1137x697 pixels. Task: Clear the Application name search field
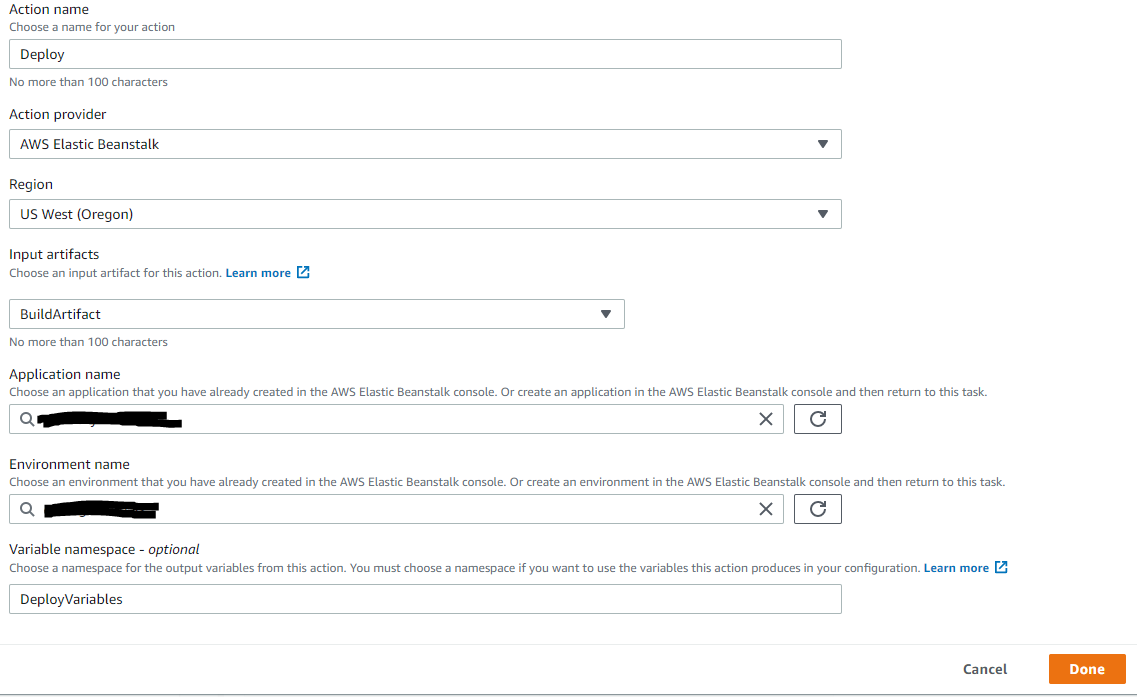(x=766, y=419)
